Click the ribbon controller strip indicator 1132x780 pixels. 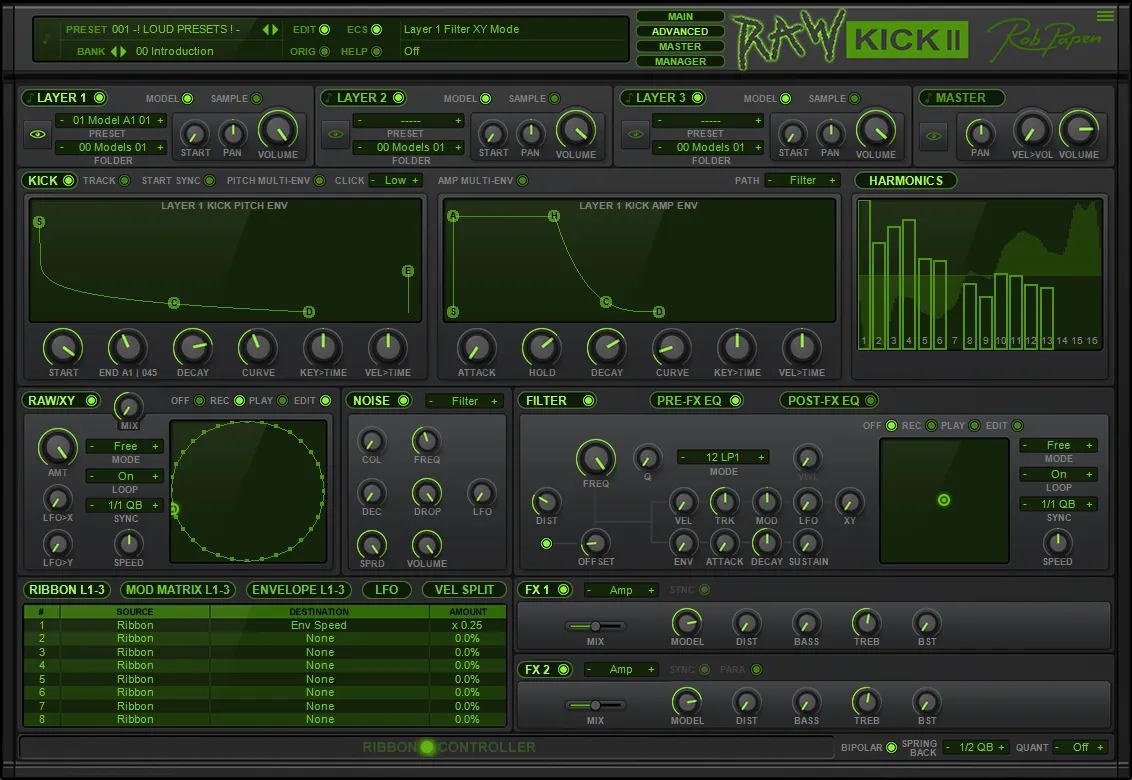[x=427, y=748]
